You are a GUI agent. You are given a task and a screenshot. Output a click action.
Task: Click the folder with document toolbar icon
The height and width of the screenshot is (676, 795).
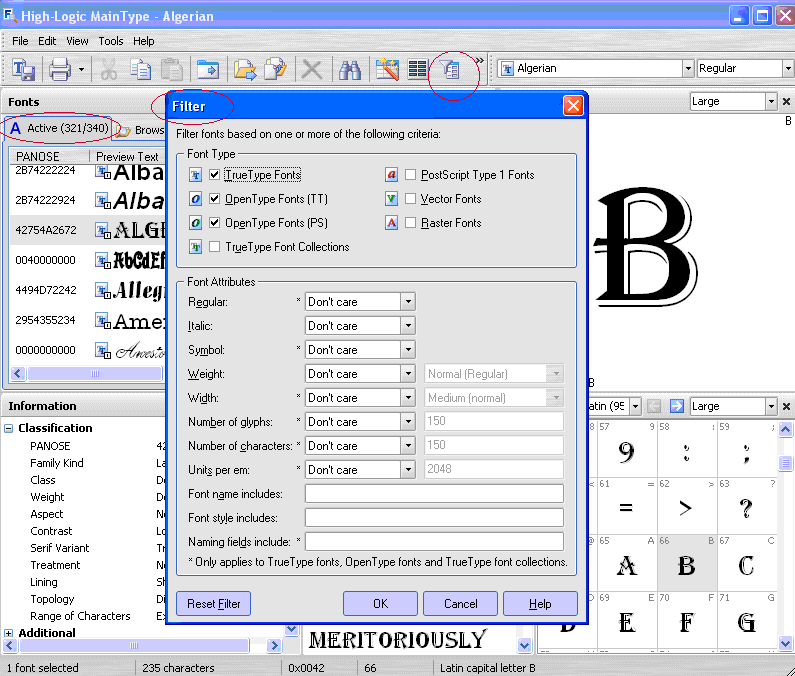tap(275, 69)
